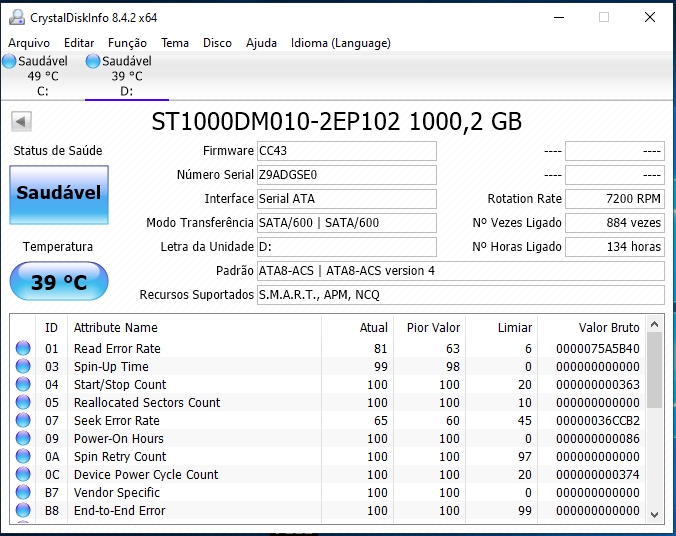Select the End-to-End Error row name
Screen dimensions: 676x536
[119, 511]
